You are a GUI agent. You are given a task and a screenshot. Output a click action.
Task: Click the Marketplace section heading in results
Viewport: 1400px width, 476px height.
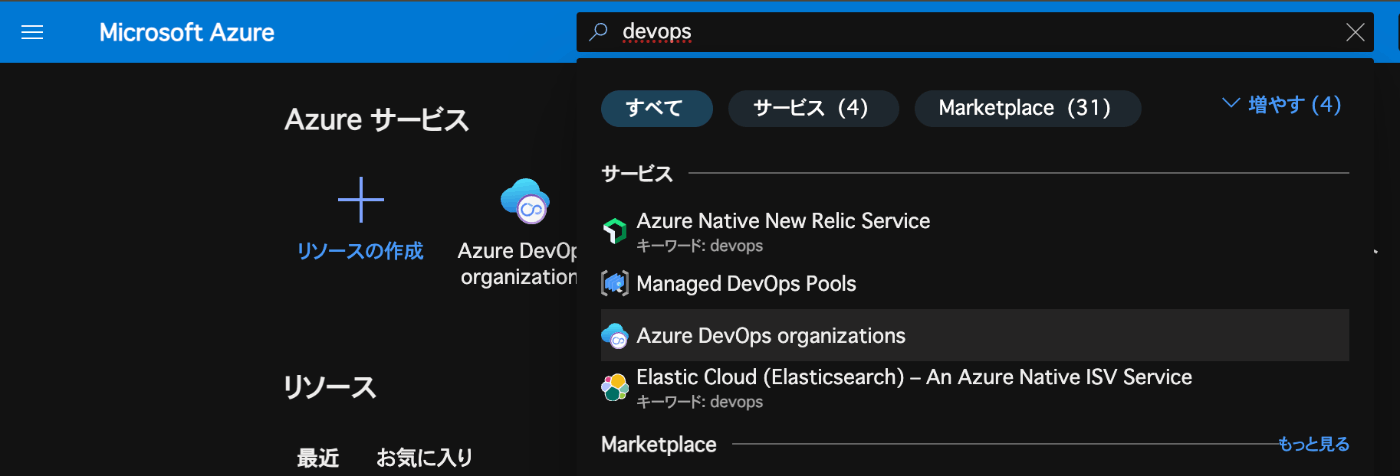(659, 444)
